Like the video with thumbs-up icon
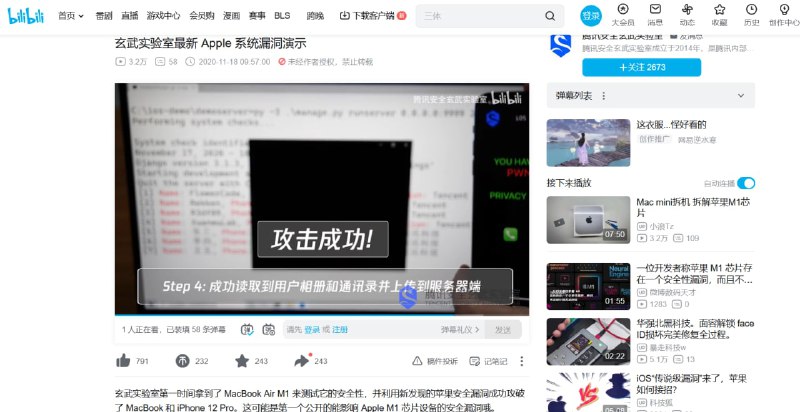800x412 pixels. pos(123,361)
